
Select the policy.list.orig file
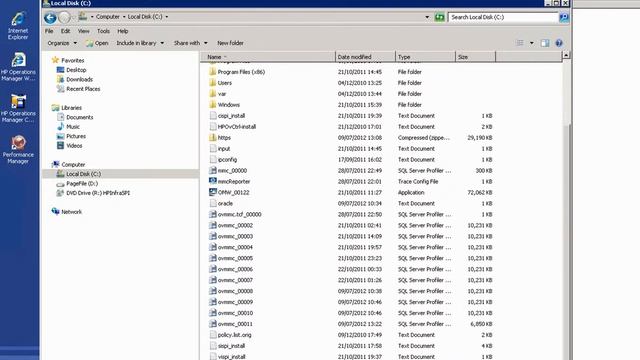pos(234,335)
